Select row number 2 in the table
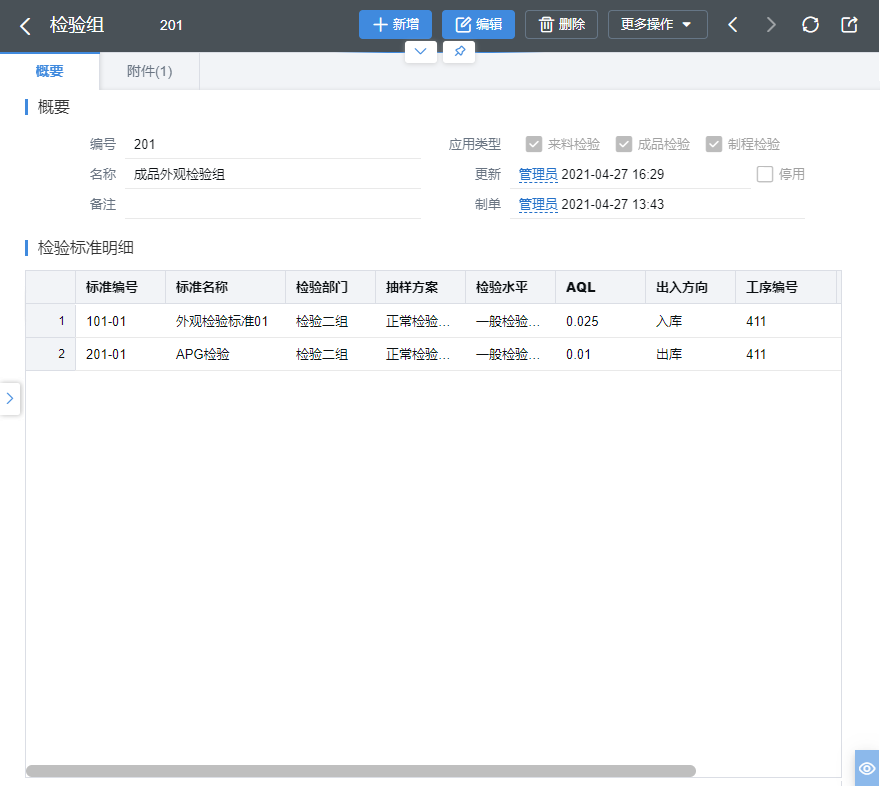The height and width of the screenshot is (786, 880). [x=51, y=354]
